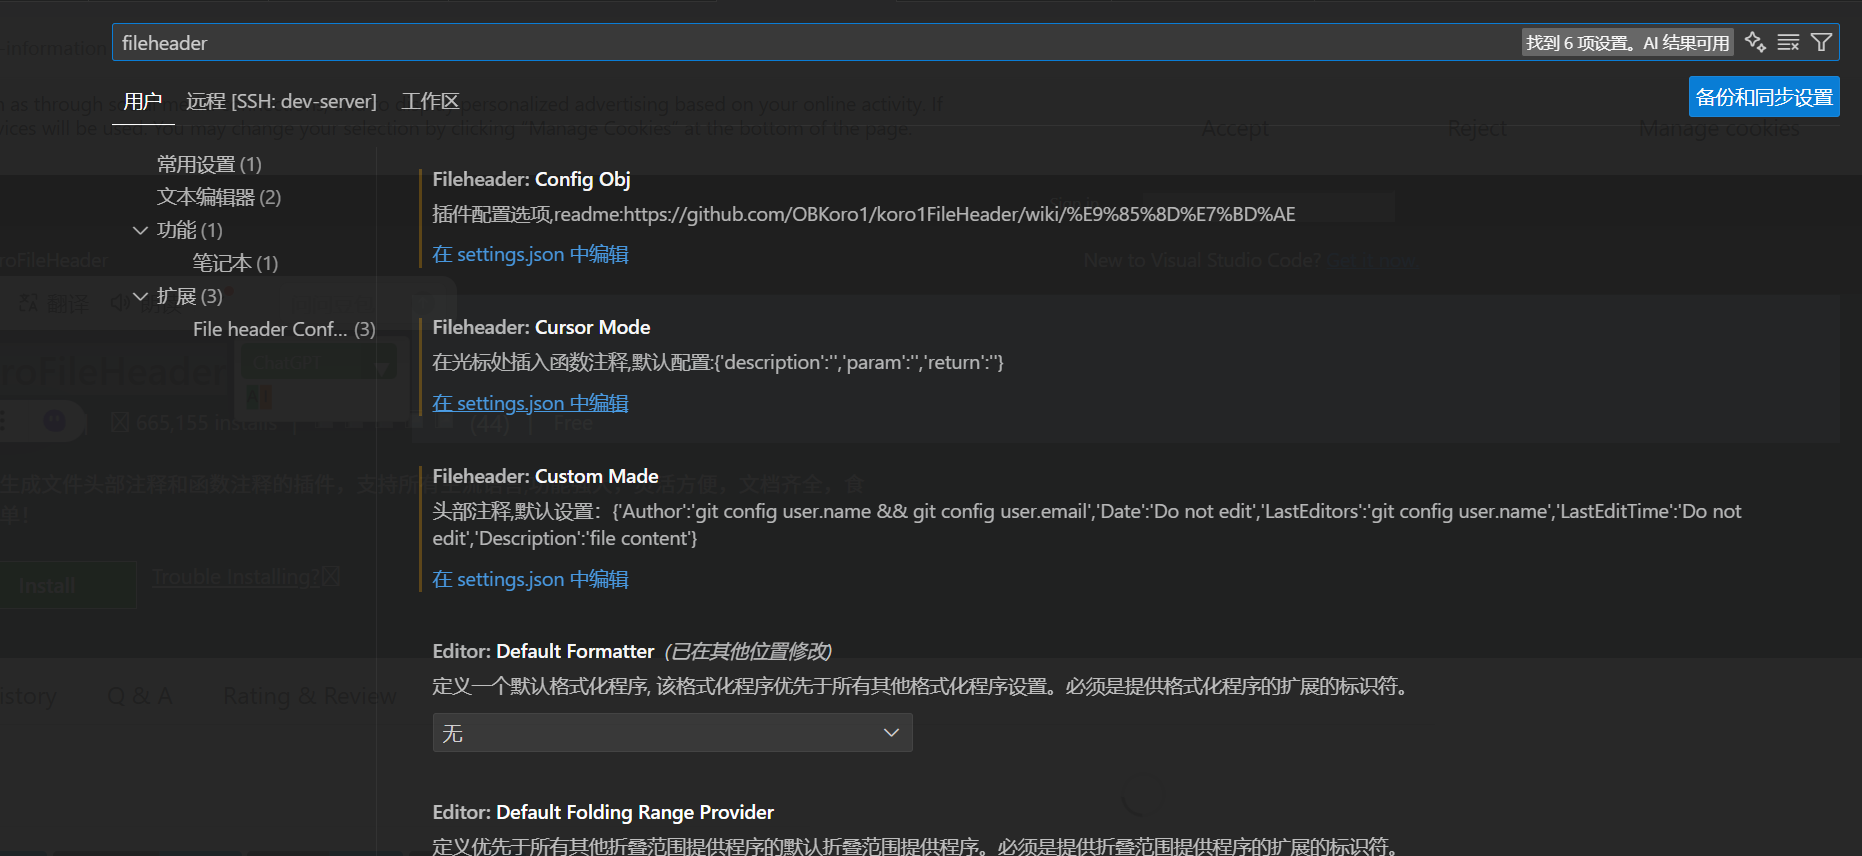Collapse the 功能 (1) tree chevron
Image resolution: width=1862 pixels, height=856 pixels.
(140, 230)
